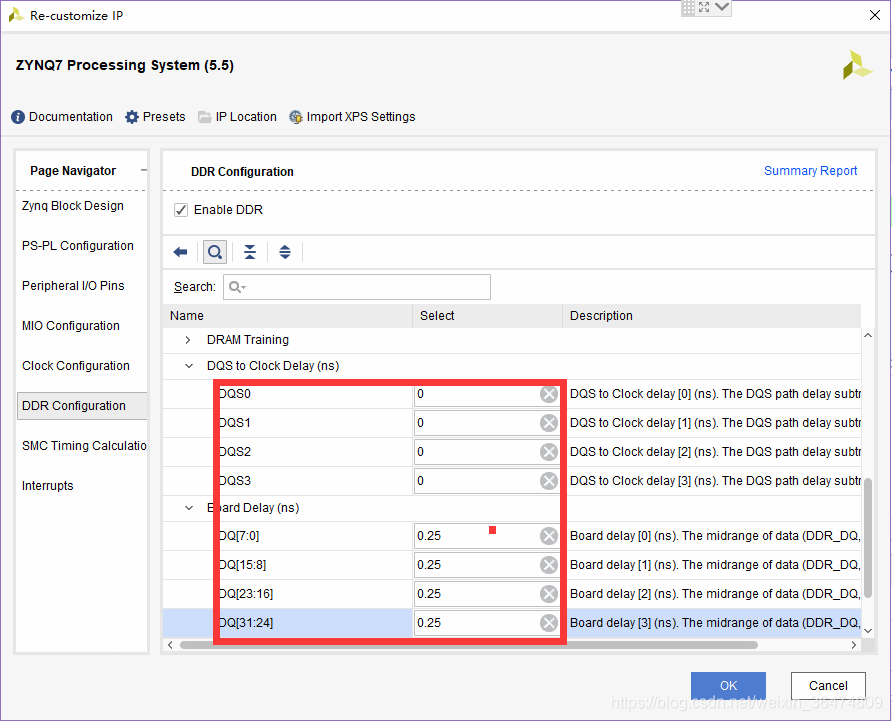Clear the DQ[7:0] board delay value
This screenshot has height=721, width=892.
click(x=549, y=536)
